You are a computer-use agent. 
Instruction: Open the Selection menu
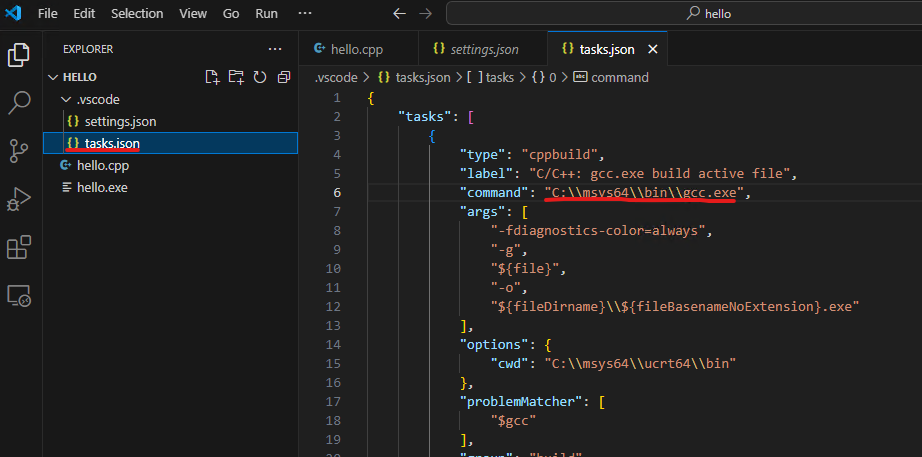(x=137, y=14)
